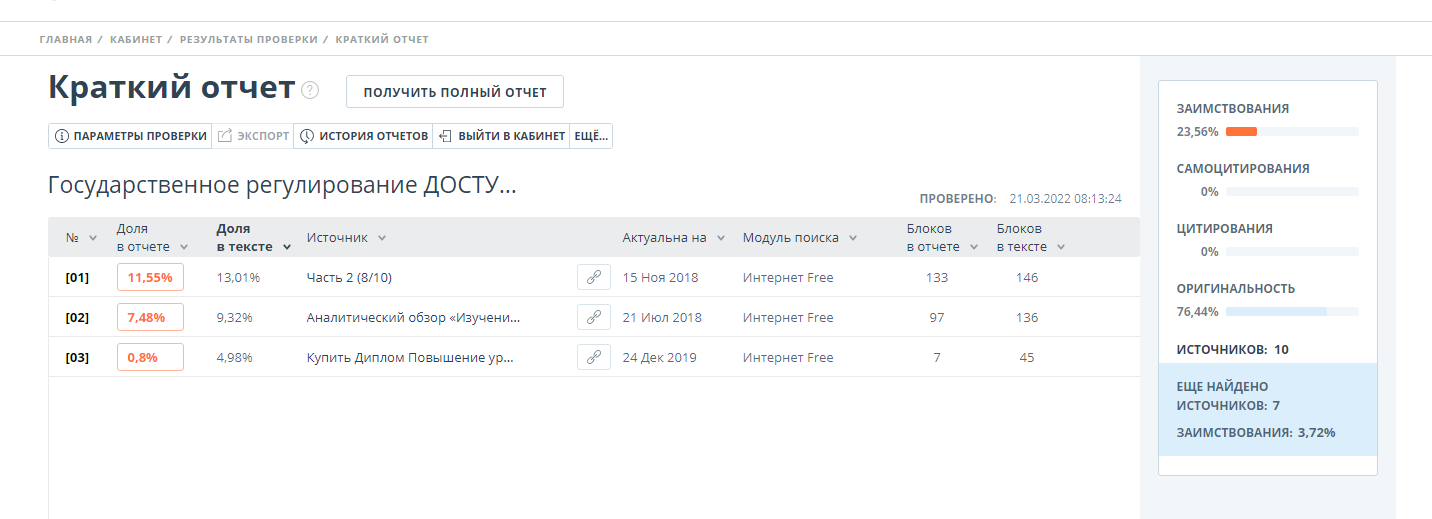Click the Экспорт toolbar item
This screenshot has width=1432, height=519.
pos(253,136)
